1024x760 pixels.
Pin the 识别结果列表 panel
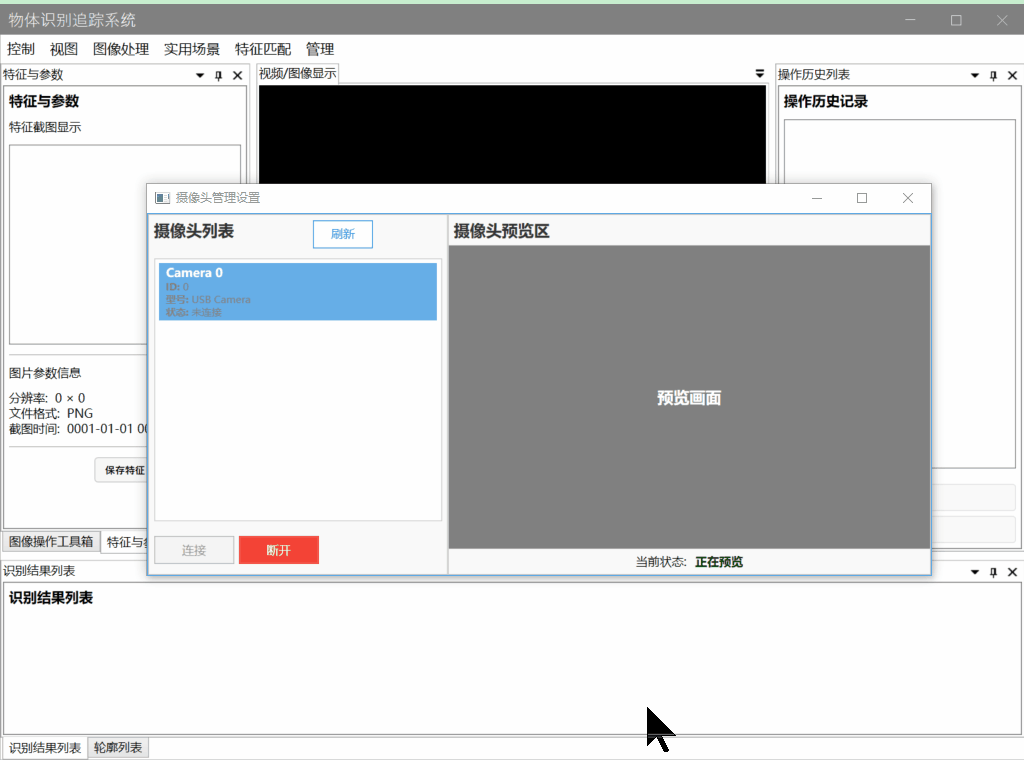point(993,572)
